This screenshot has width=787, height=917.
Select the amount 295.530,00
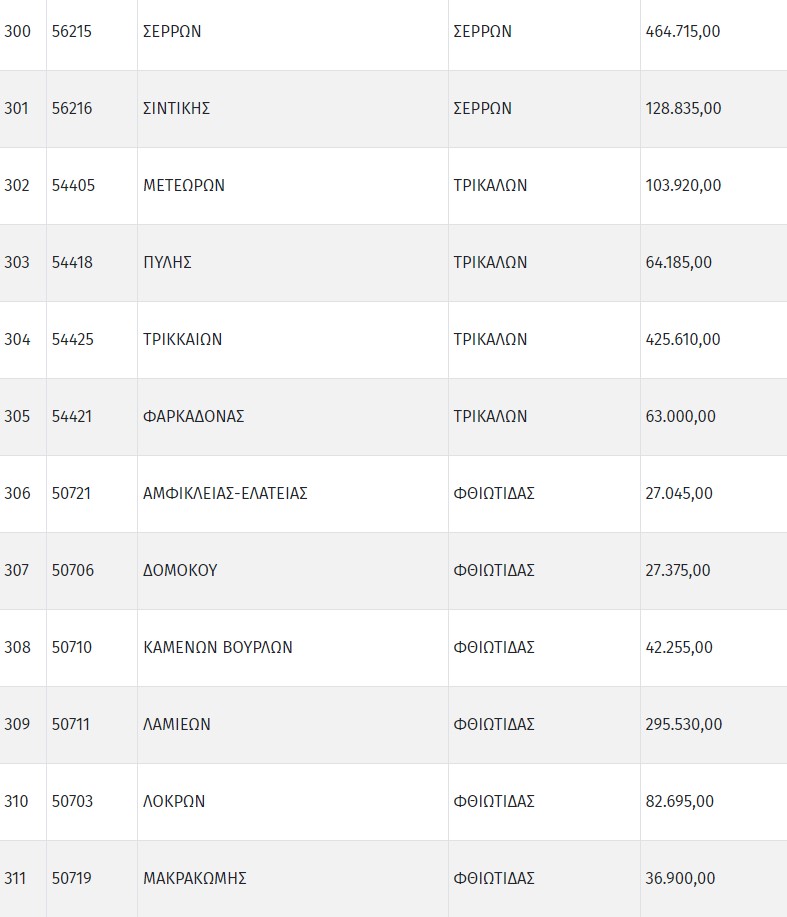684,724
